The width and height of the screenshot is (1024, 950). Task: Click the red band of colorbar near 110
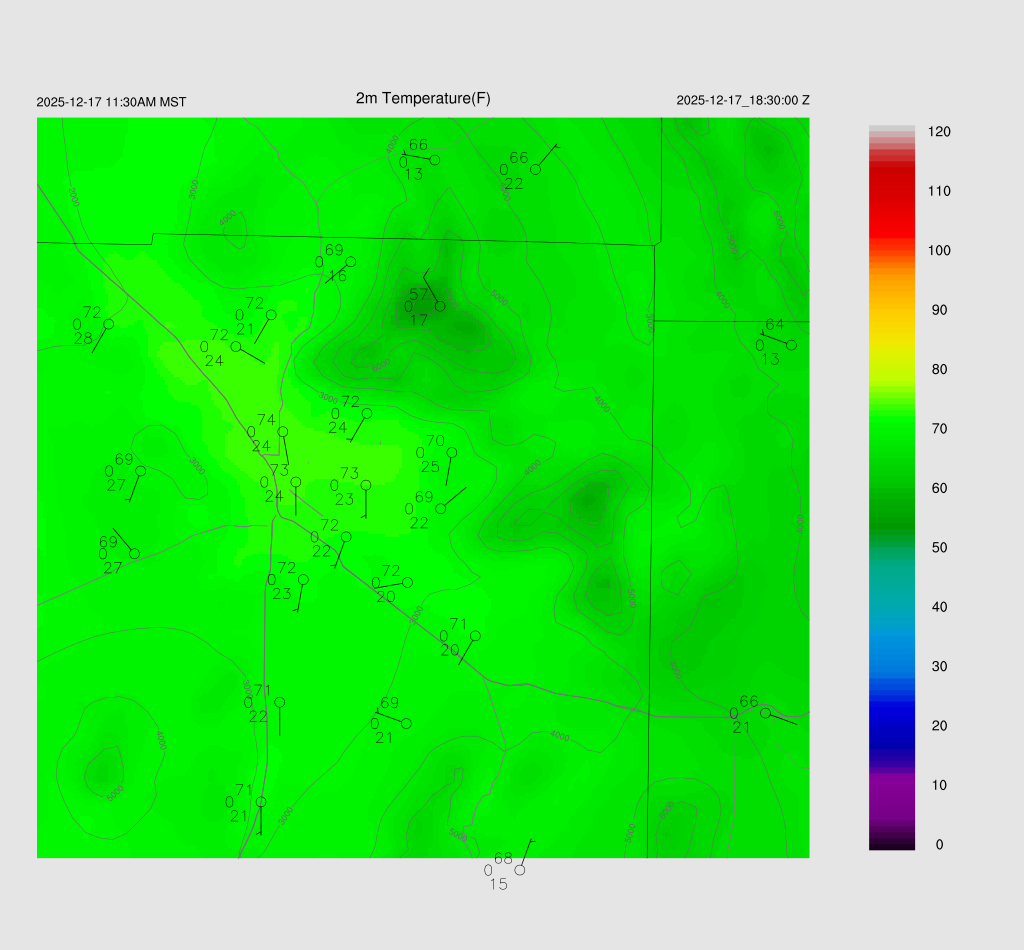click(x=891, y=192)
